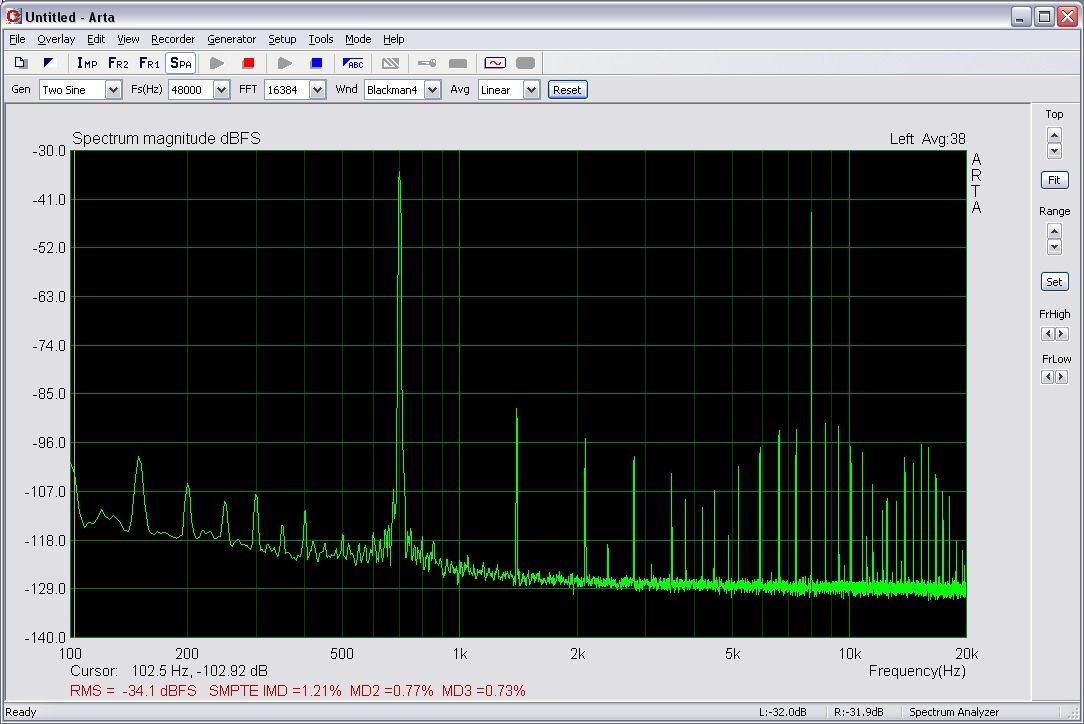
Task: Click the 'Left Avg:38' label
Action: click(928, 139)
